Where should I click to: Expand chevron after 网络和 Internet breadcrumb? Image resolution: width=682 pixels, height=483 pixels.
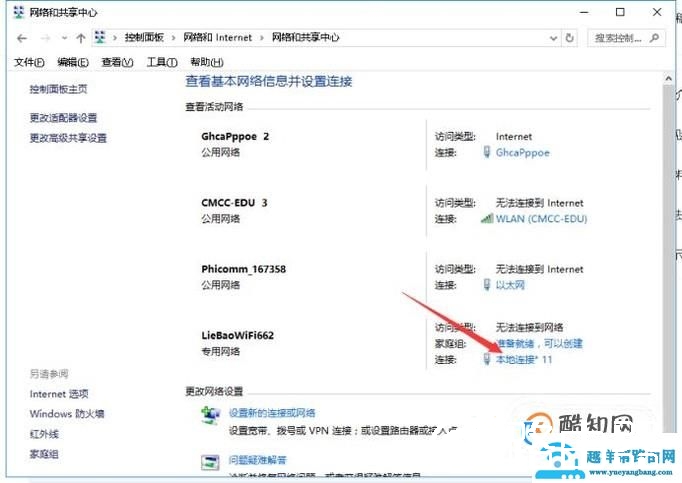point(261,38)
